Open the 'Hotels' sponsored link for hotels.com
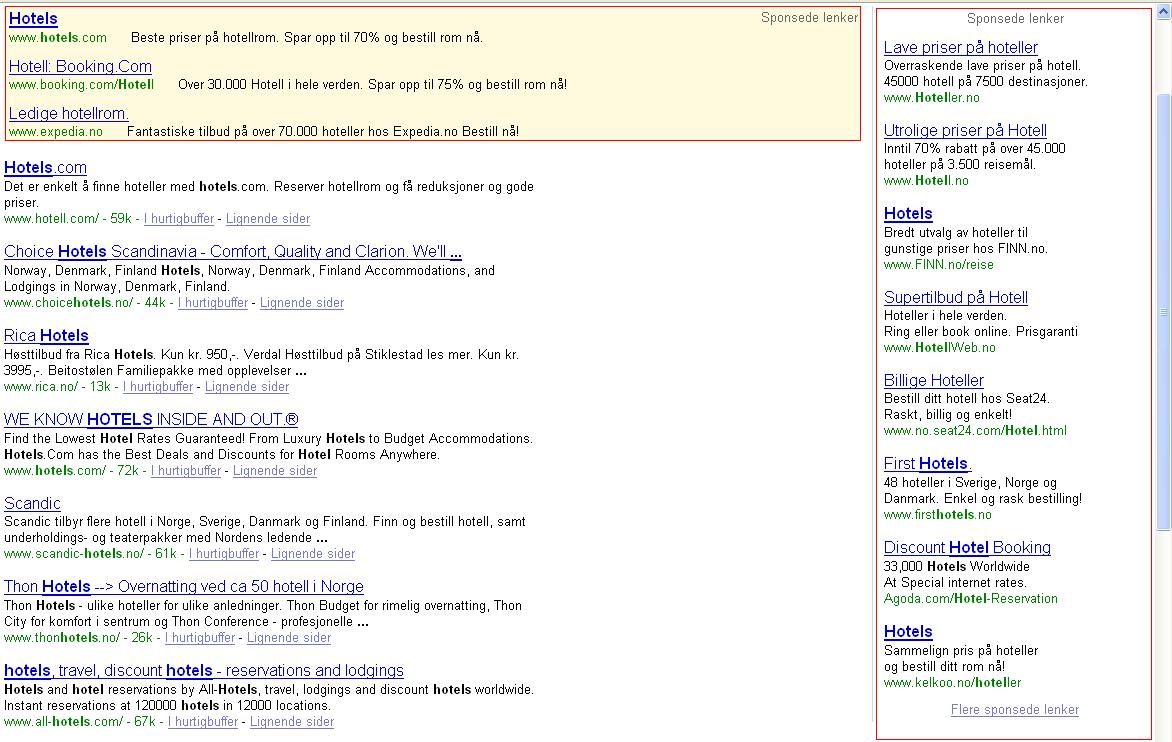This screenshot has width=1172, height=742. pos(33,19)
